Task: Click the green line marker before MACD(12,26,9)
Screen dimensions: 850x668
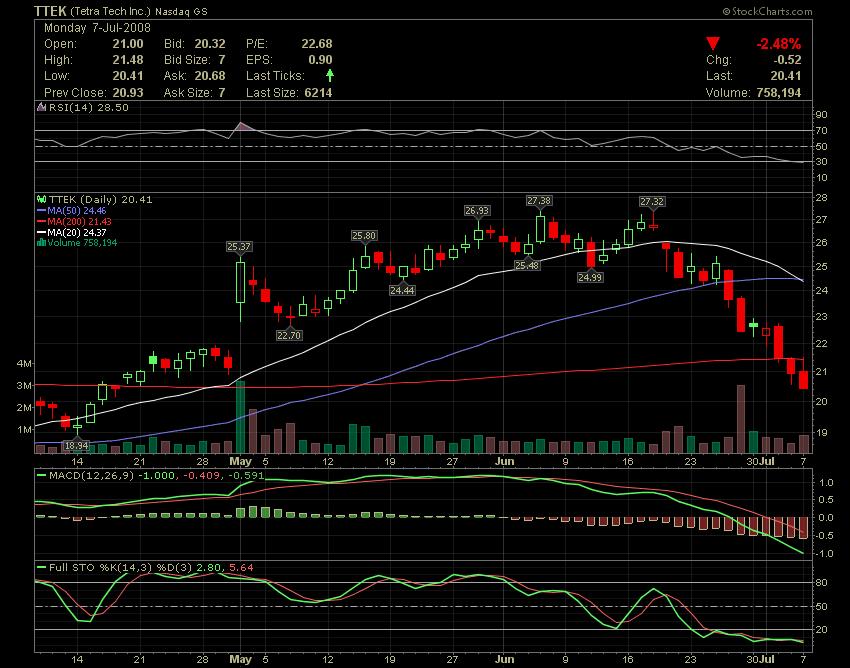Action: [41, 476]
